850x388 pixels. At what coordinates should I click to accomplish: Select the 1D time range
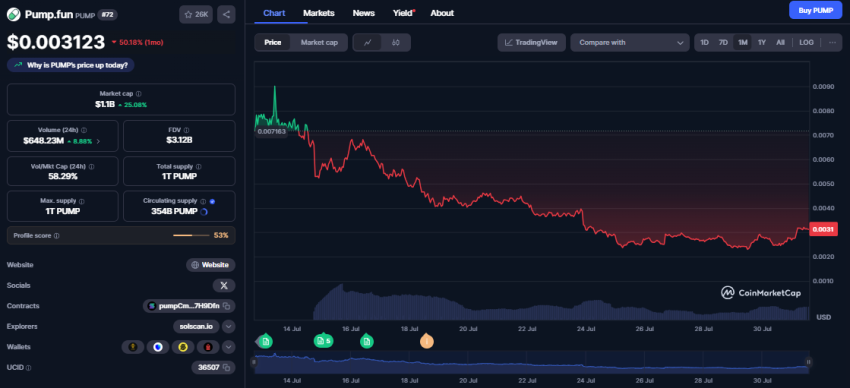click(704, 42)
